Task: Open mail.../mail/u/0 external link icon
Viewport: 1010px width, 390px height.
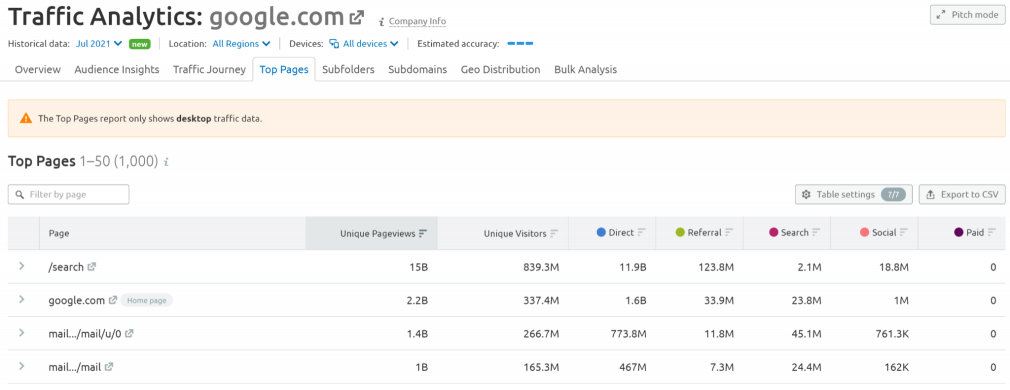Action: pos(129,333)
